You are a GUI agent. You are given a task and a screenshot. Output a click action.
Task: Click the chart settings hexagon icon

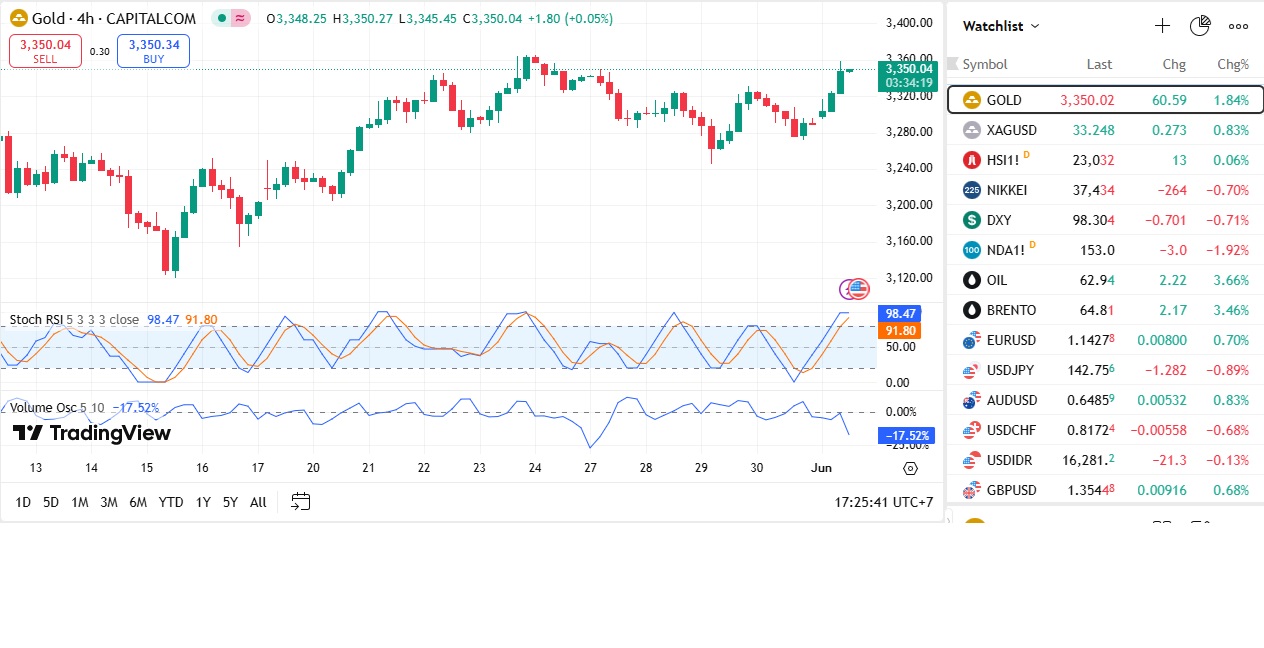(910, 468)
